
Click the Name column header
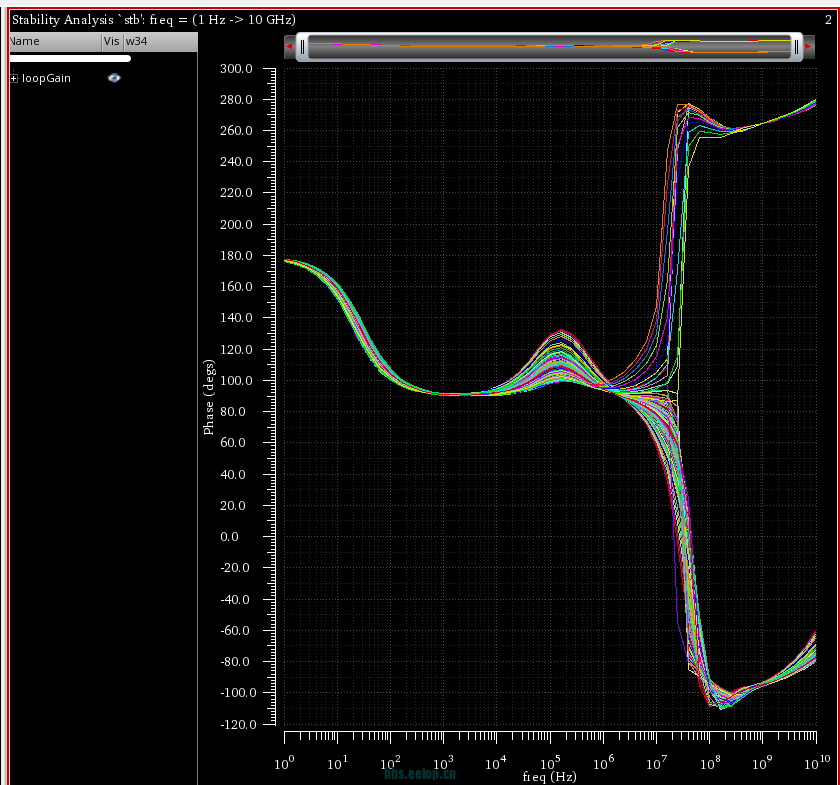55,41
